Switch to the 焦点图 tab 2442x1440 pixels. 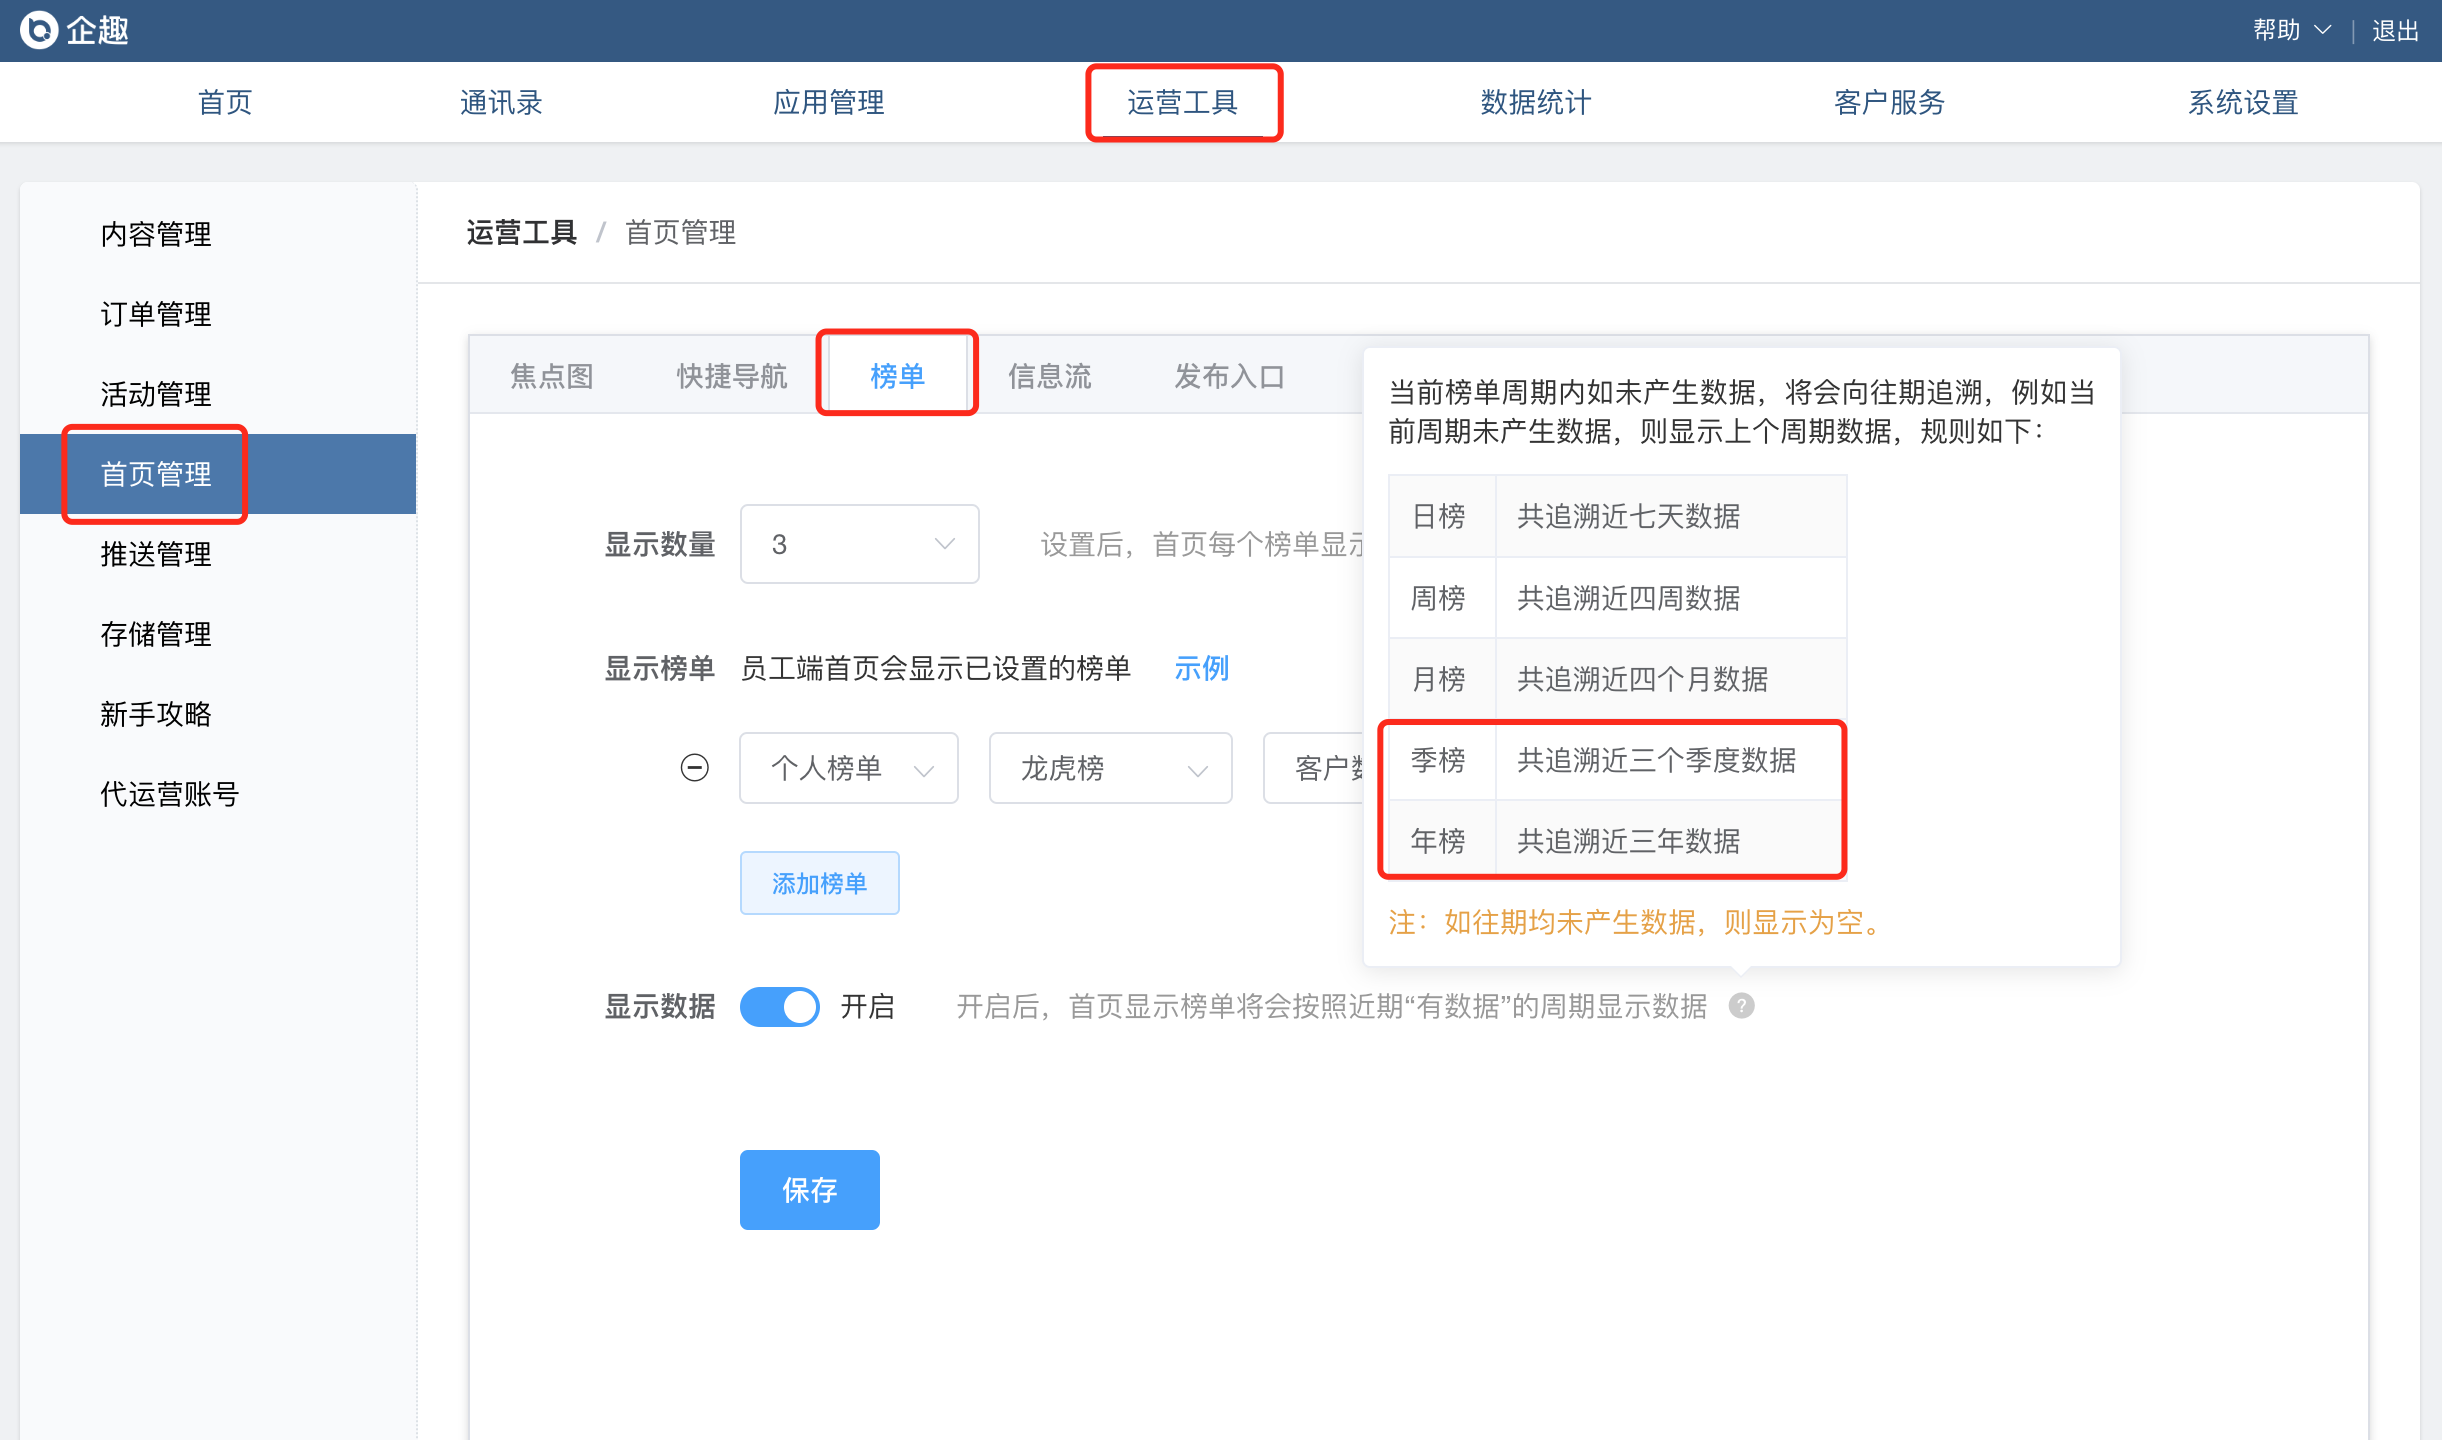(552, 376)
